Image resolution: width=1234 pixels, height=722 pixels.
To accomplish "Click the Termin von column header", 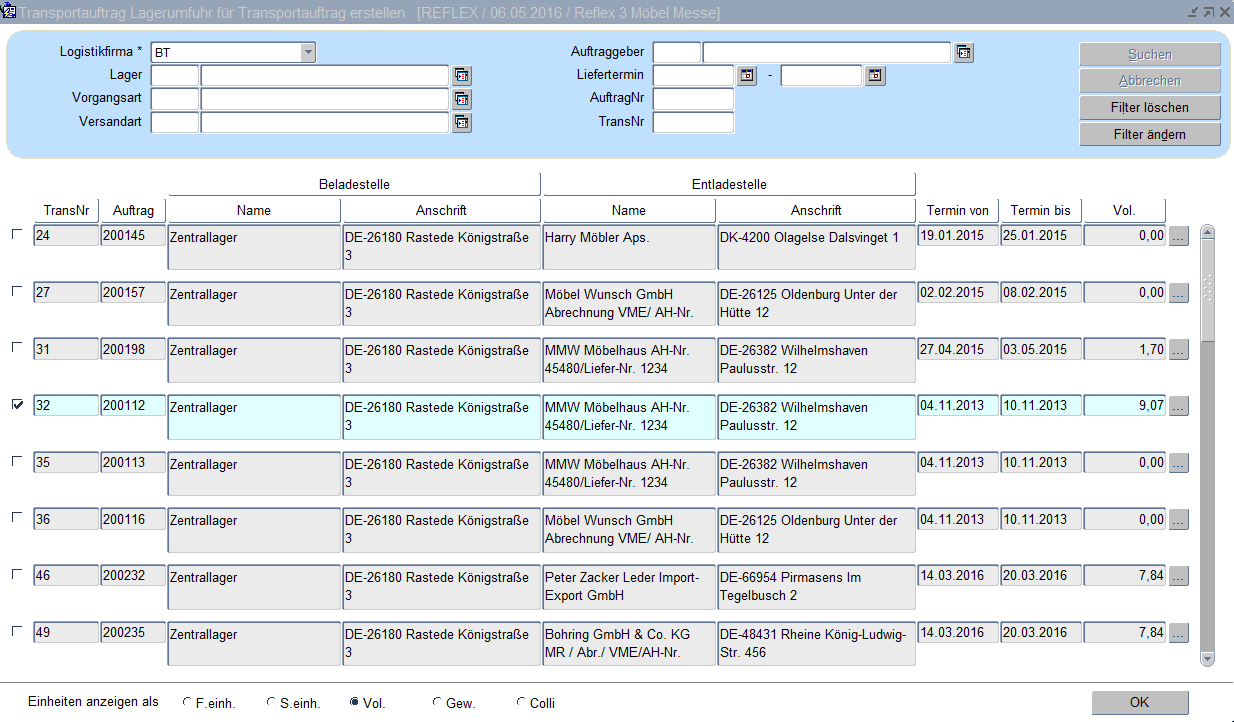I will [x=957, y=210].
